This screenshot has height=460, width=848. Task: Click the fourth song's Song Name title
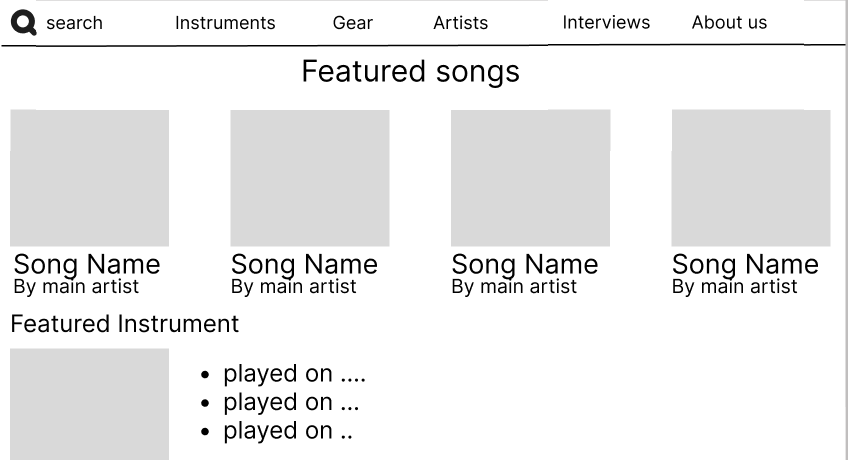point(745,264)
